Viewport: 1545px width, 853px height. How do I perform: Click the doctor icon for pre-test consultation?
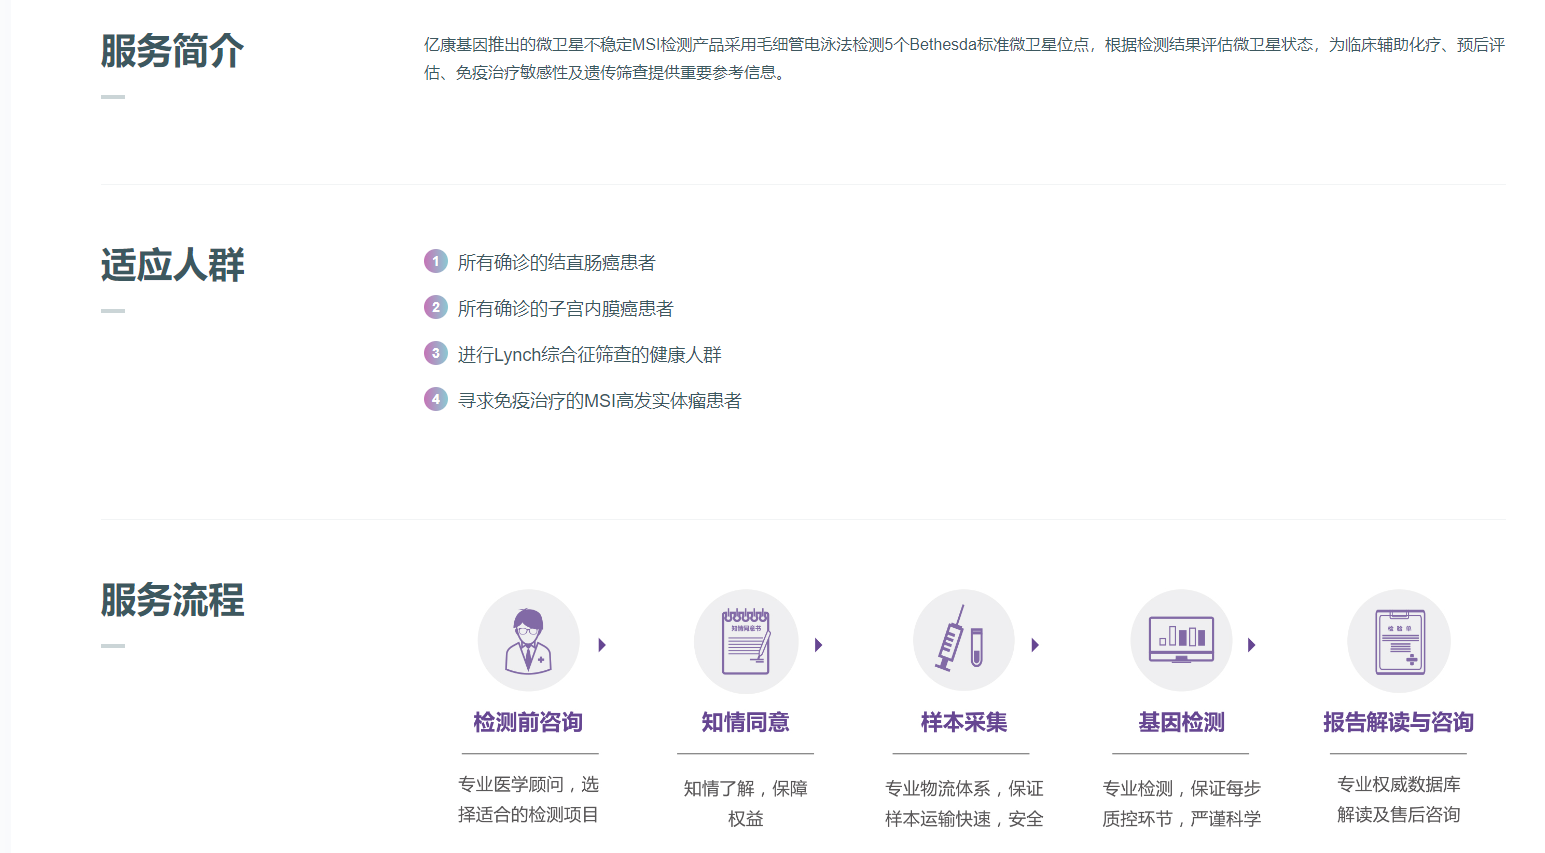[x=528, y=641]
